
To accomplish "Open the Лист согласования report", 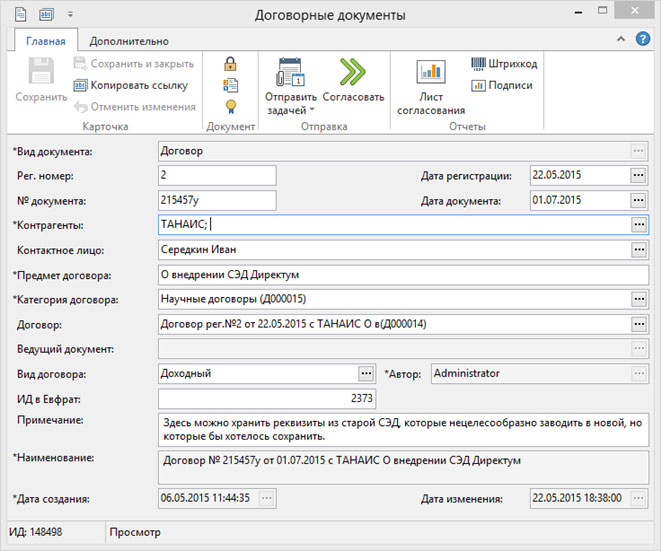I will click(431, 73).
